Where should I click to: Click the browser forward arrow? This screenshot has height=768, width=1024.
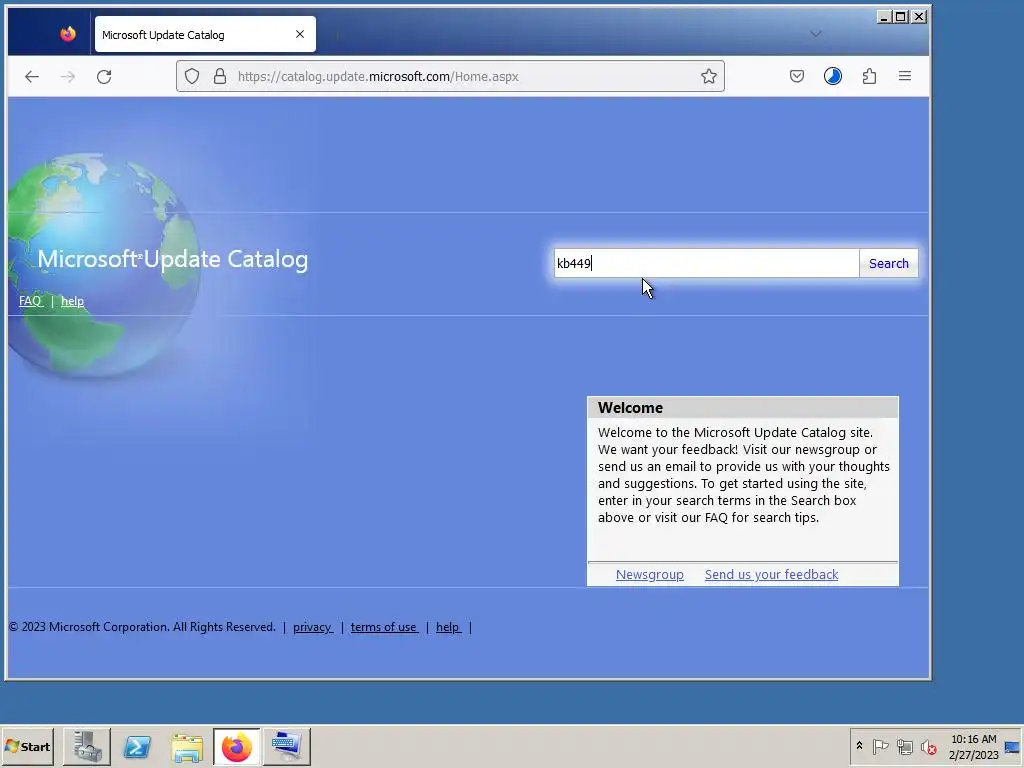pyautogui.click(x=67, y=76)
